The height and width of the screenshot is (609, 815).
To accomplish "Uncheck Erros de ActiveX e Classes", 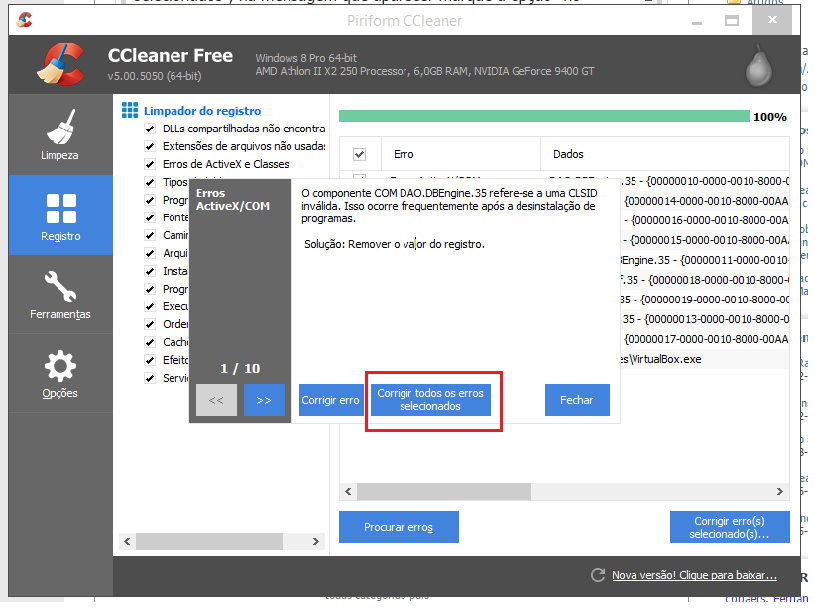I will point(150,164).
